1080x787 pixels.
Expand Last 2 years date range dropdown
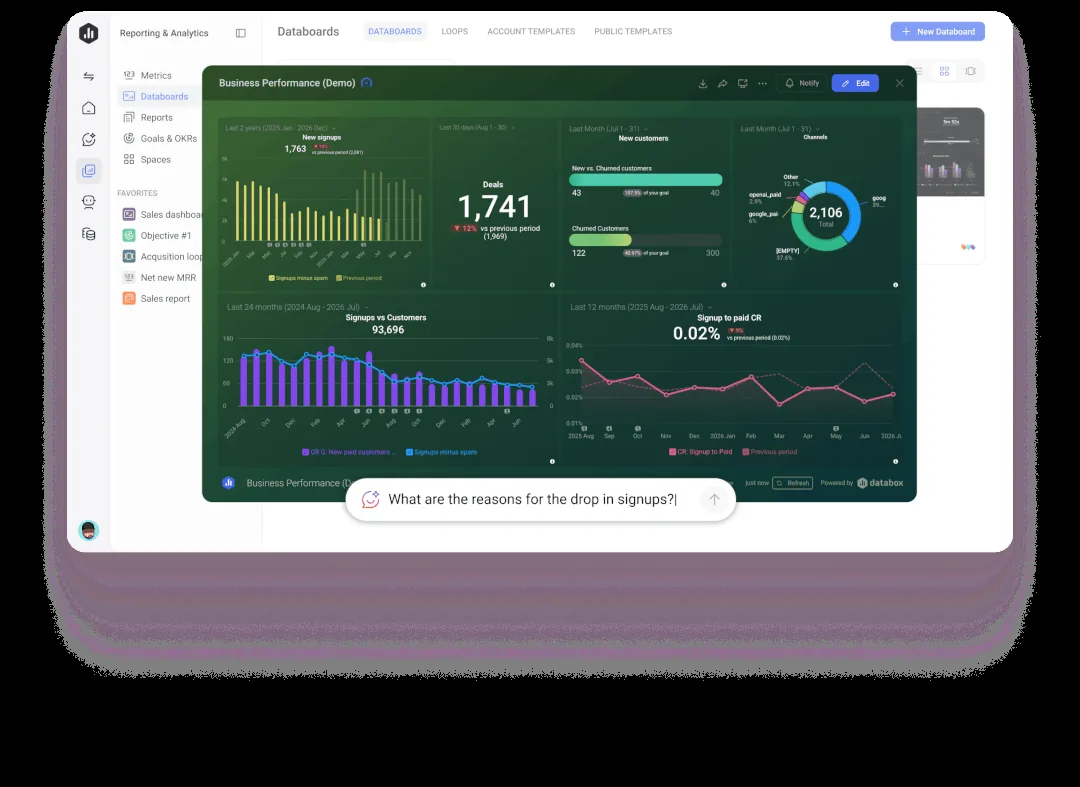click(281, 128)
